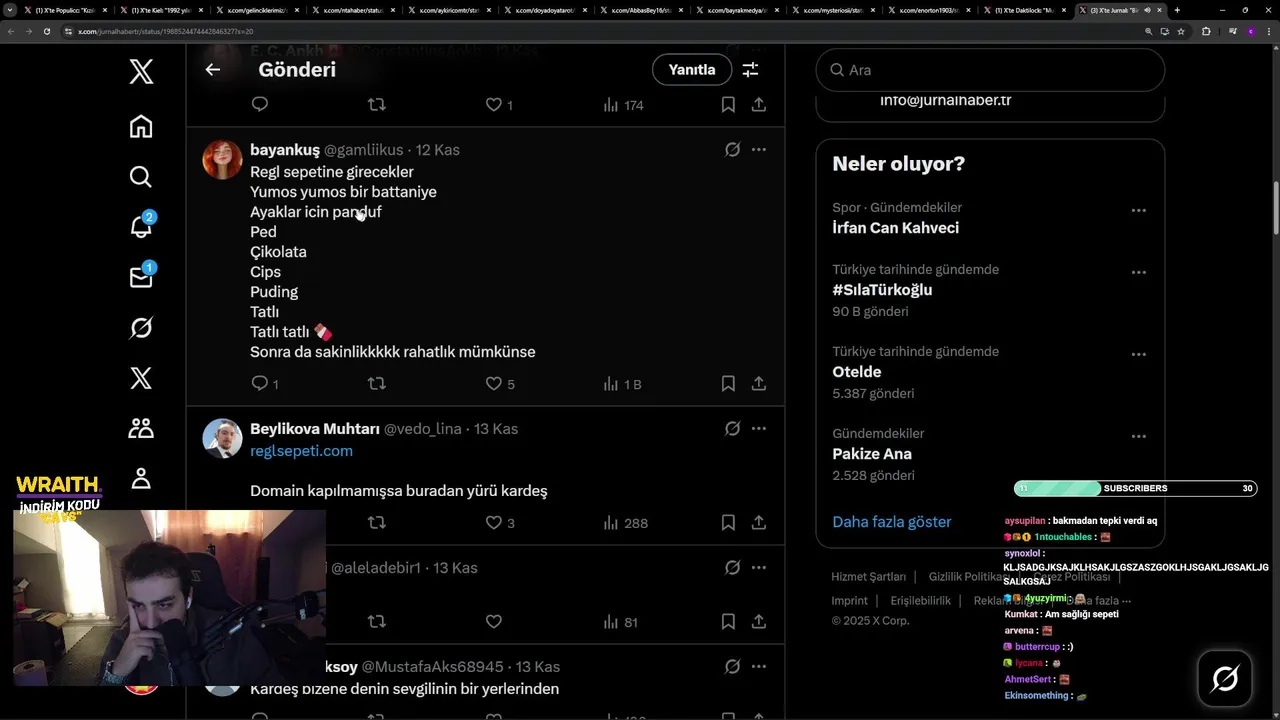The image size is (1280, 720).
Task: Open more menu for #SılaTürkoğlu trend
Action: tap(1138, 273)
